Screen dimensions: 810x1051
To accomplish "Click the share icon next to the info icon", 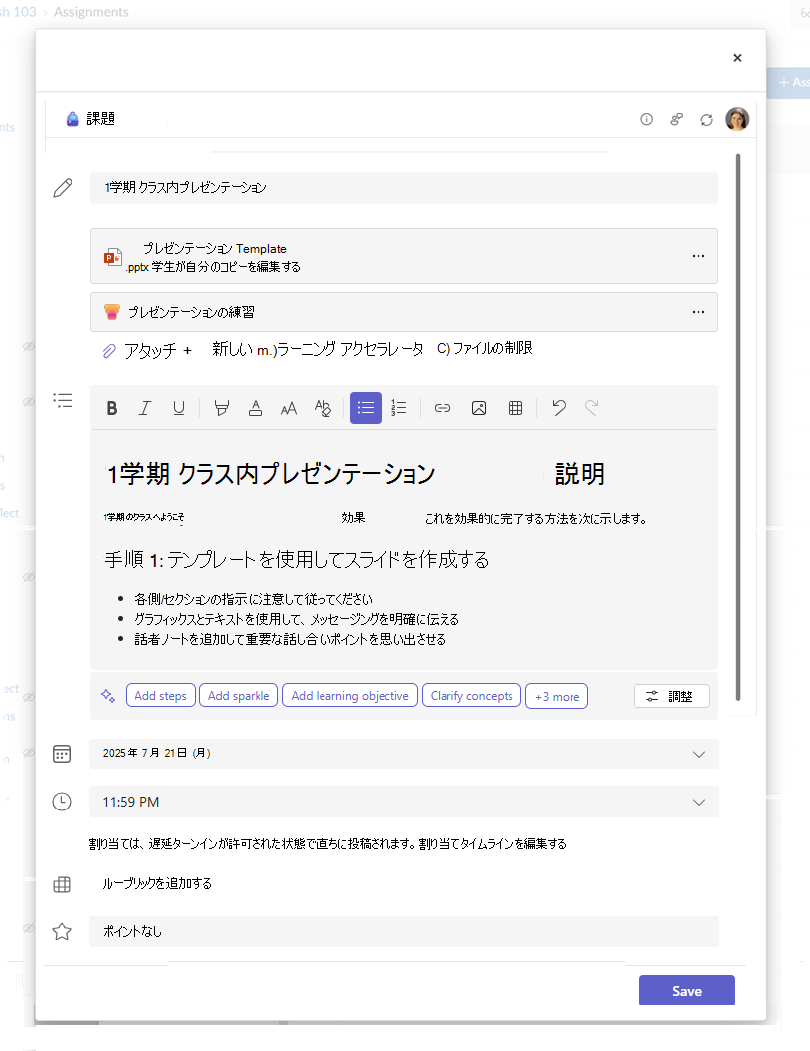I will click(677, 119).
